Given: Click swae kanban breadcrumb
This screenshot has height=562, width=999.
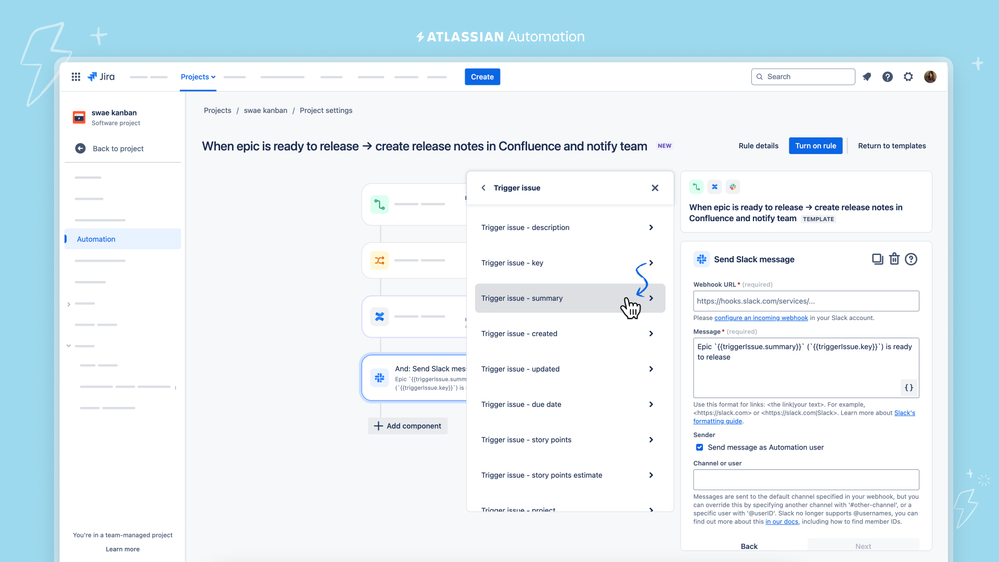Looking at the screenshot, I should tap(265, 110).
